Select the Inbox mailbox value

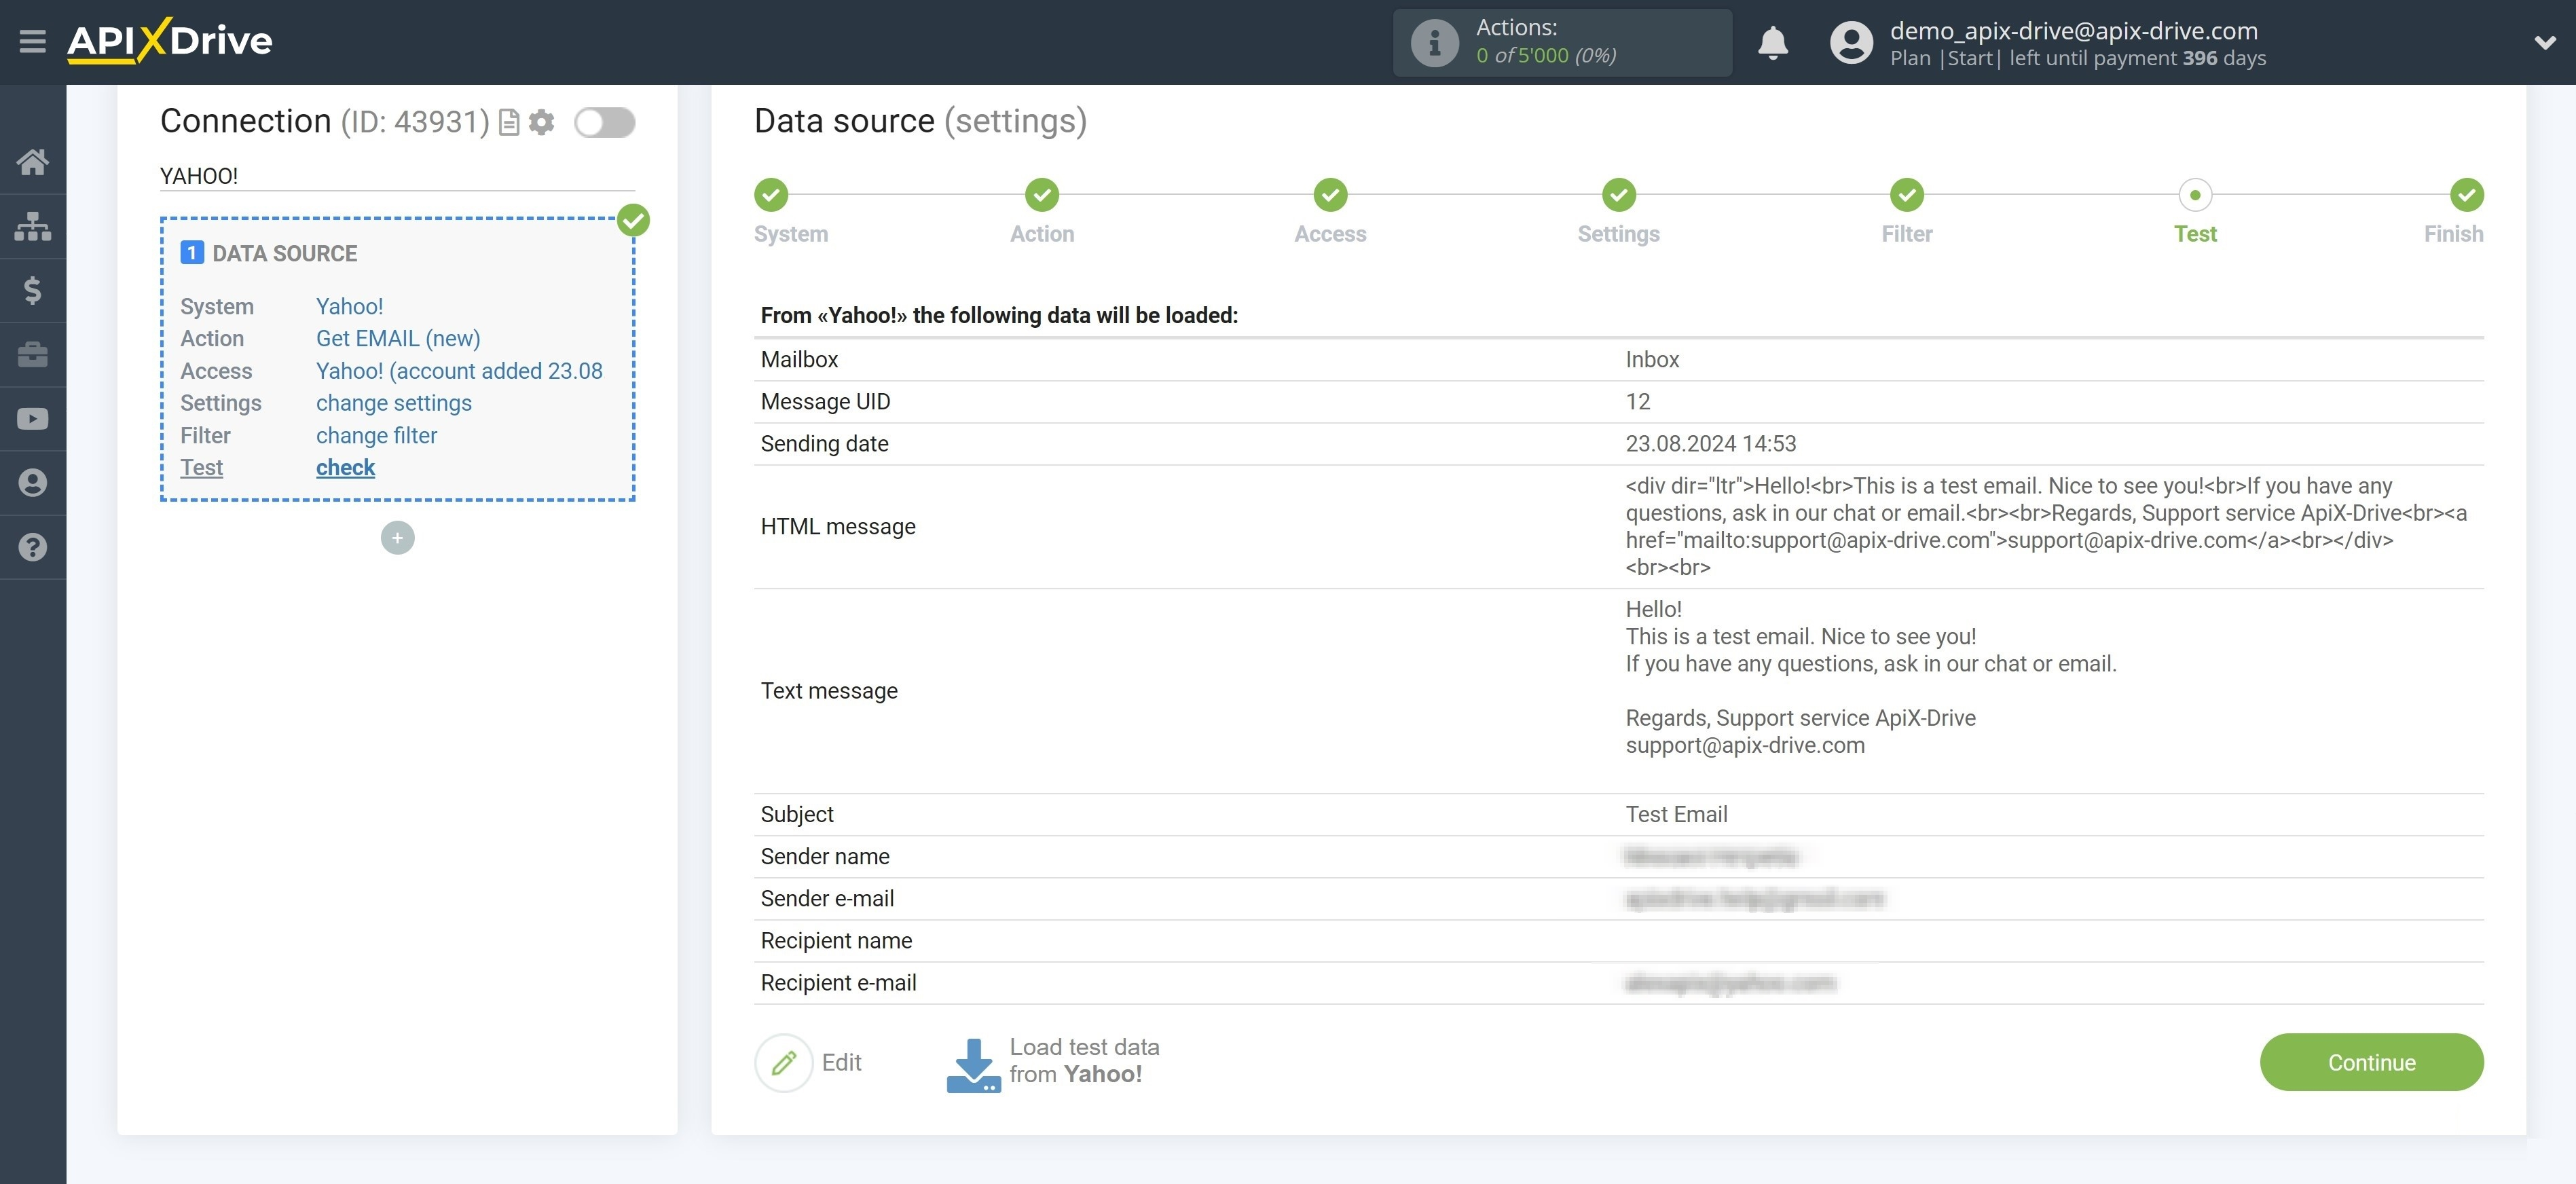pos(1652,359)
